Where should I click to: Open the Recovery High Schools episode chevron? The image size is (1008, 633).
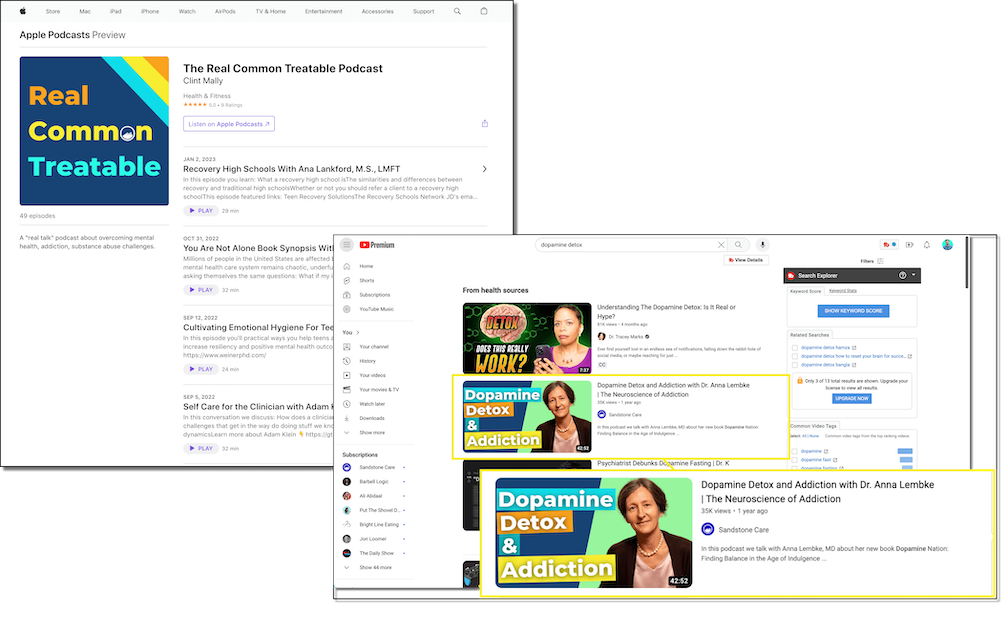[484, 169]
